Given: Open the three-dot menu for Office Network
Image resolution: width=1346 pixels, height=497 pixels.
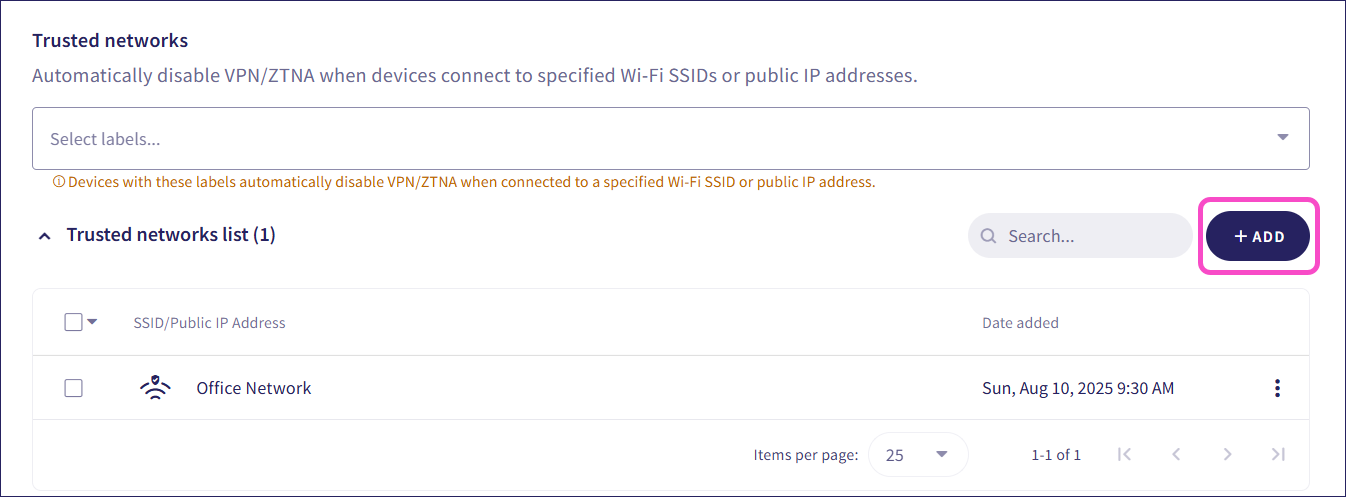Looking at the screenshot, I should [x=1277, y=388].
